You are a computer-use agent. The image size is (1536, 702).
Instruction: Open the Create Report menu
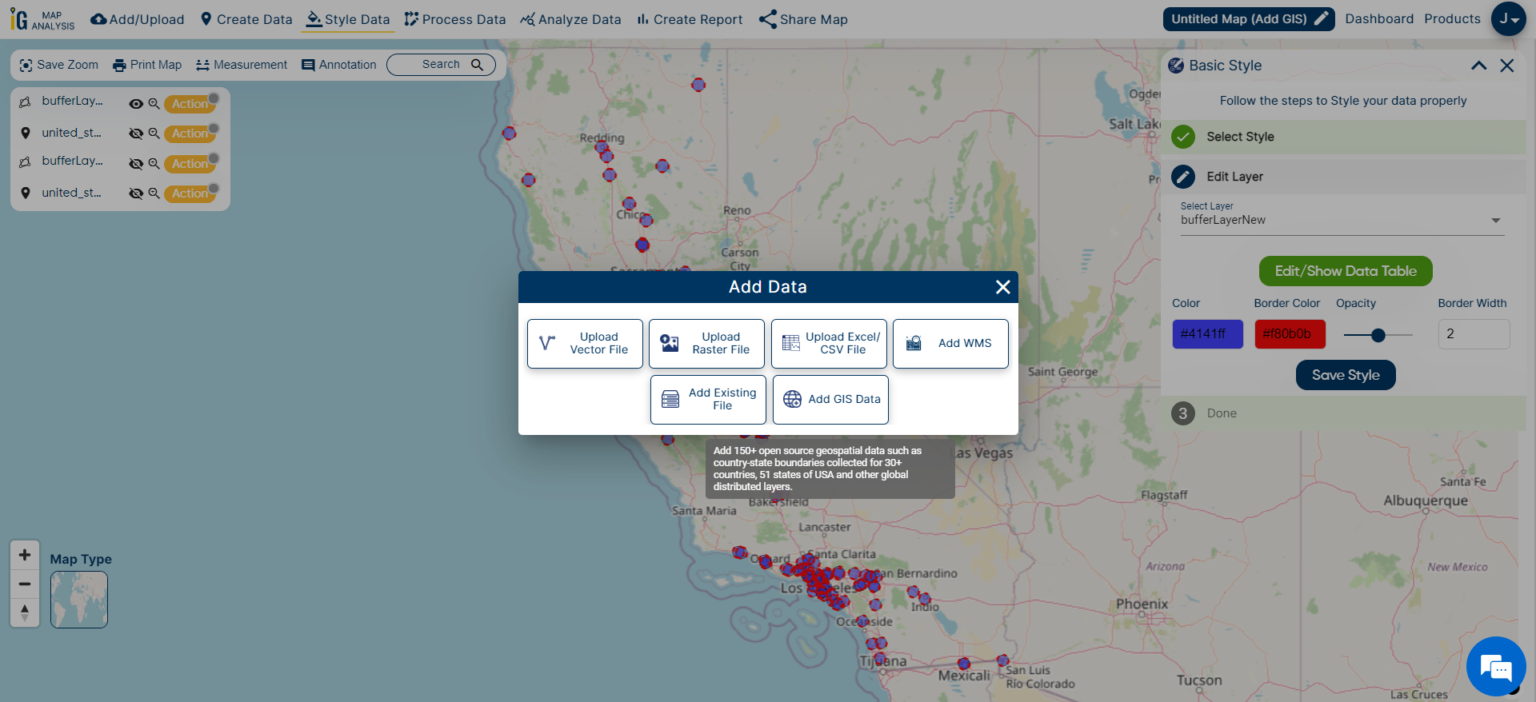pyautogui.click(x=689, y=18)
